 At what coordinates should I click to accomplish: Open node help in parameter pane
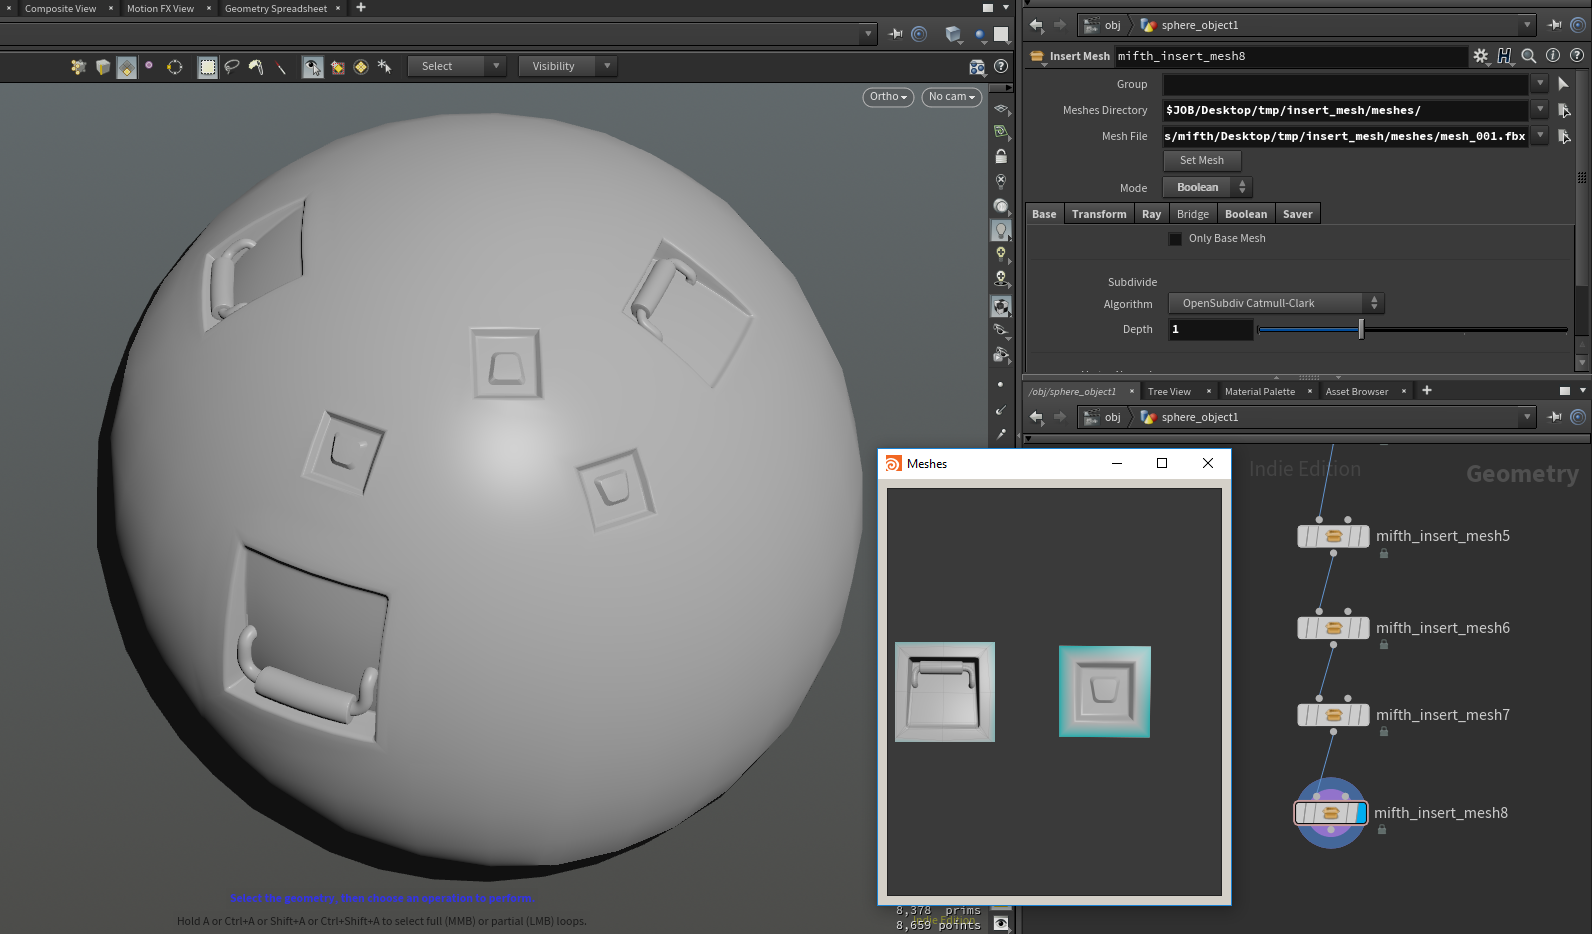click(1577, 56)
